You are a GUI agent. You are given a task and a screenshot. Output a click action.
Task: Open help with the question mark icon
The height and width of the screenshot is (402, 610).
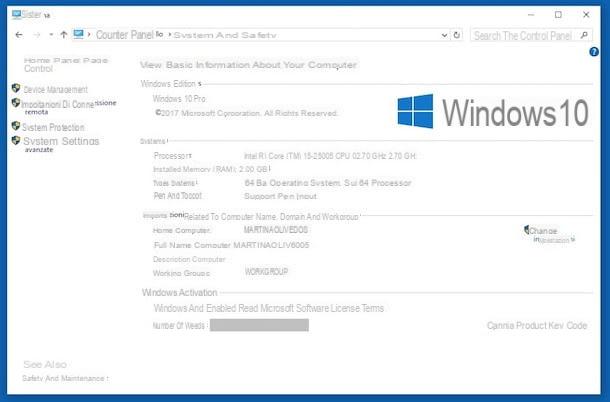pyautogui.click(x=594, y=52)
